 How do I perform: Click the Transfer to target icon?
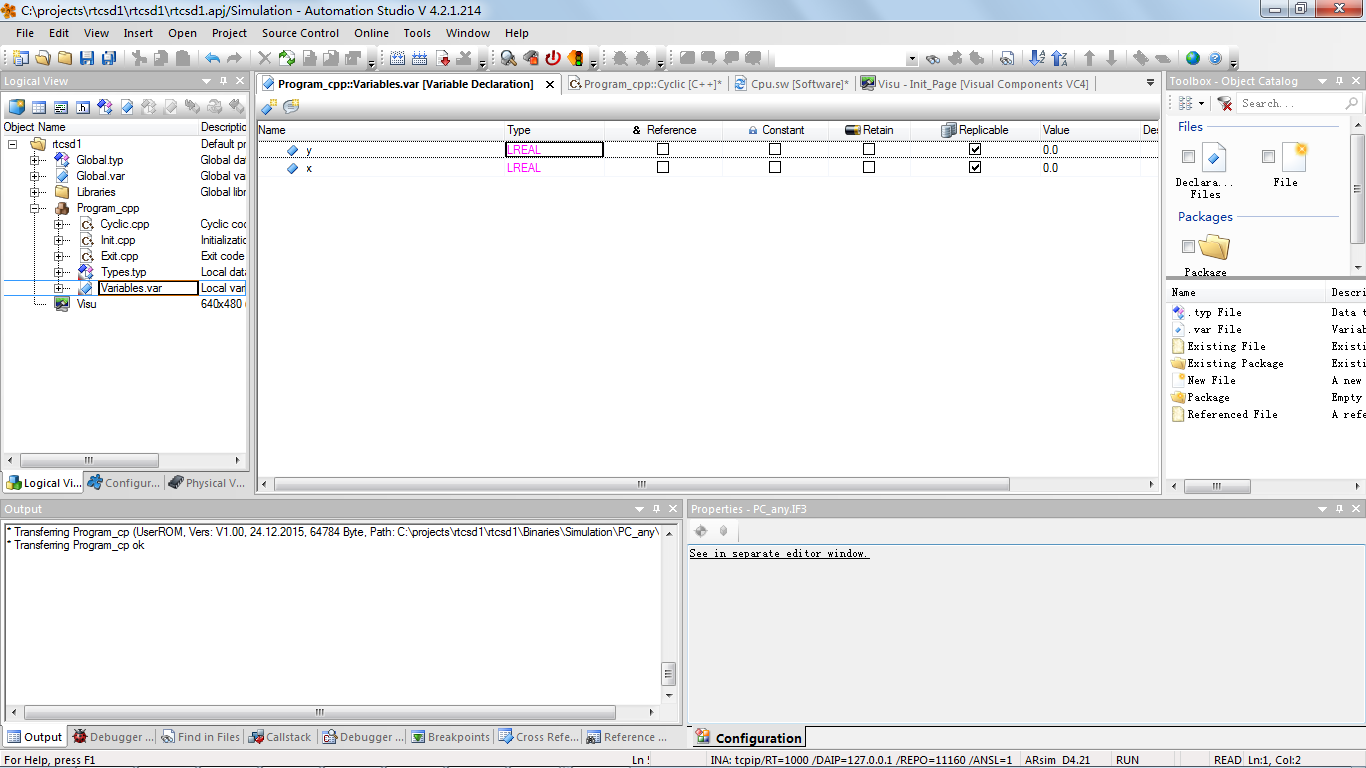pyautogui.click(x=443, y=58)
